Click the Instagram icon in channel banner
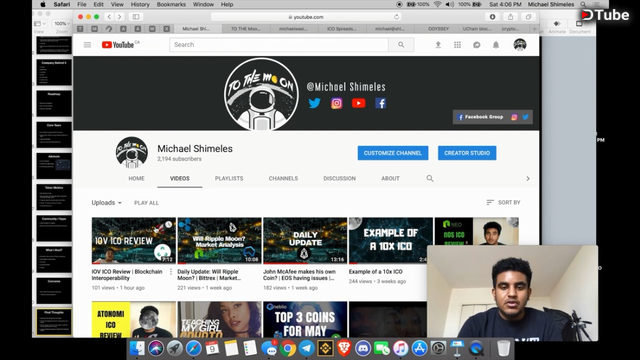Screen dimensions: 640x360 click(336, 103)
